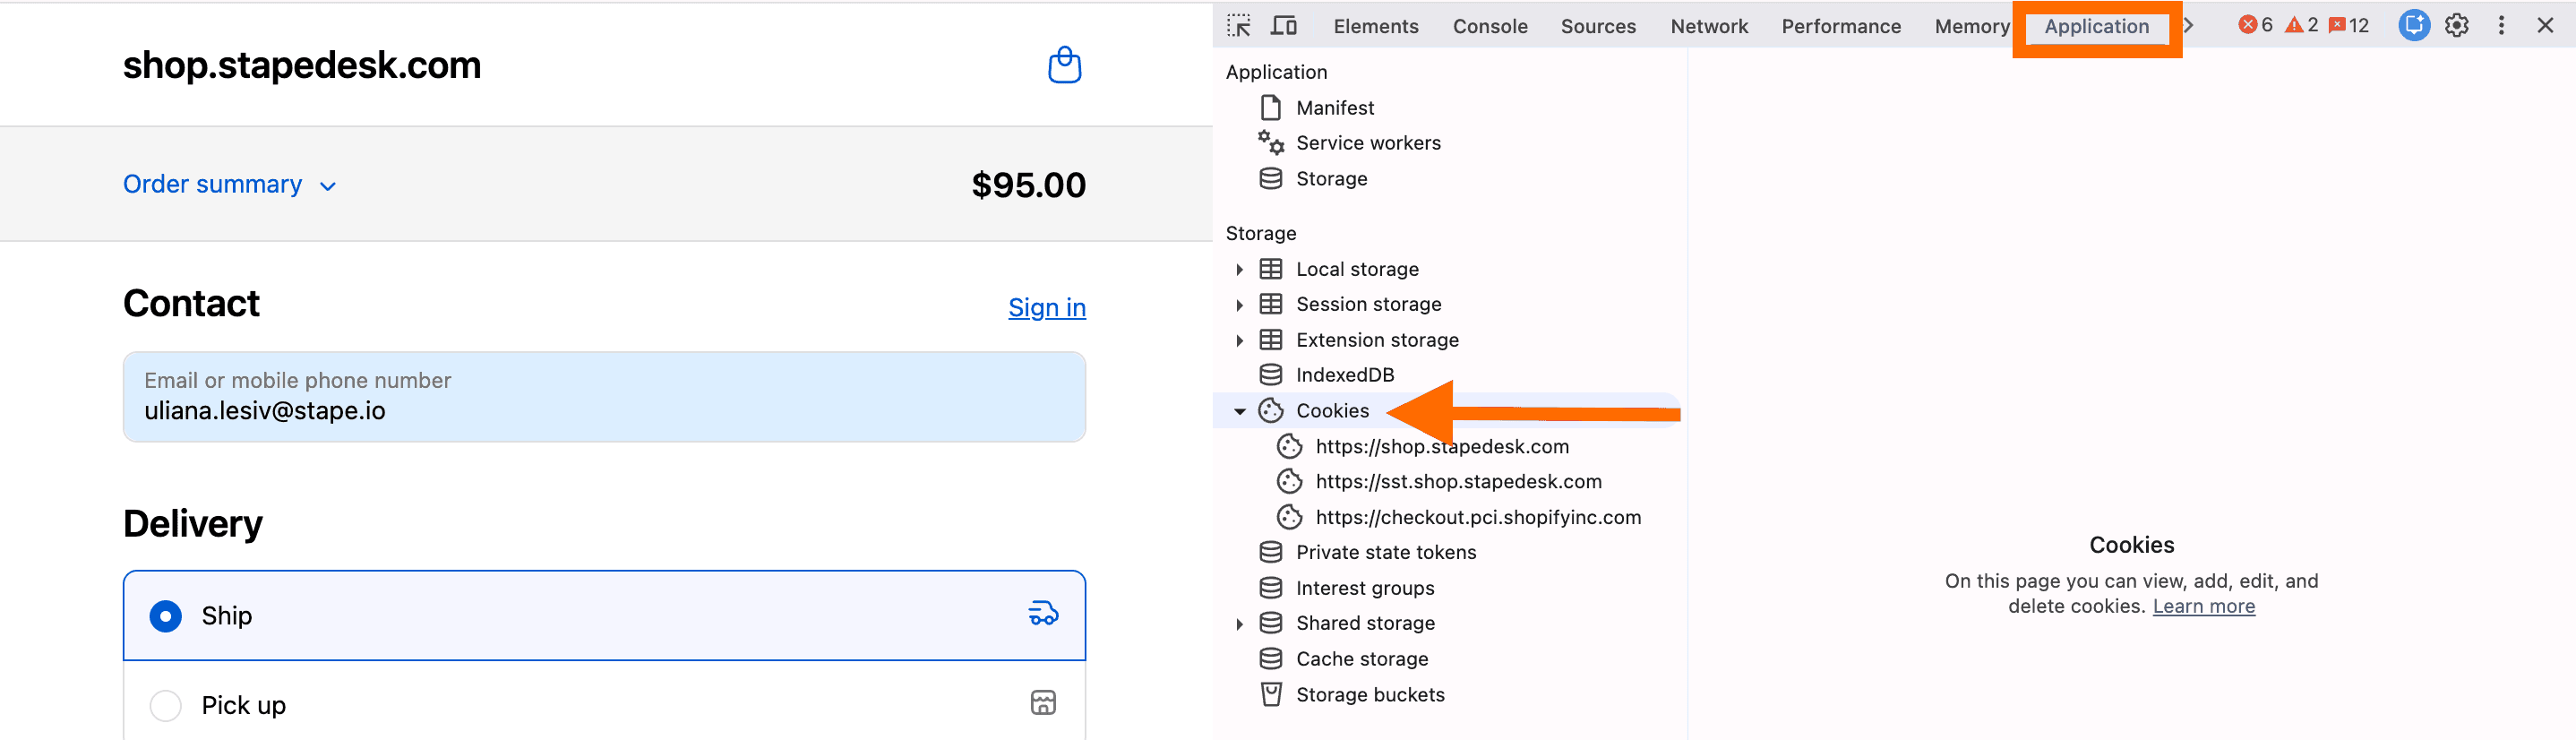Viewport: 2576px width, 740px height.
Task: Click the warnings triangle counter
Action: pos(2301,26)
